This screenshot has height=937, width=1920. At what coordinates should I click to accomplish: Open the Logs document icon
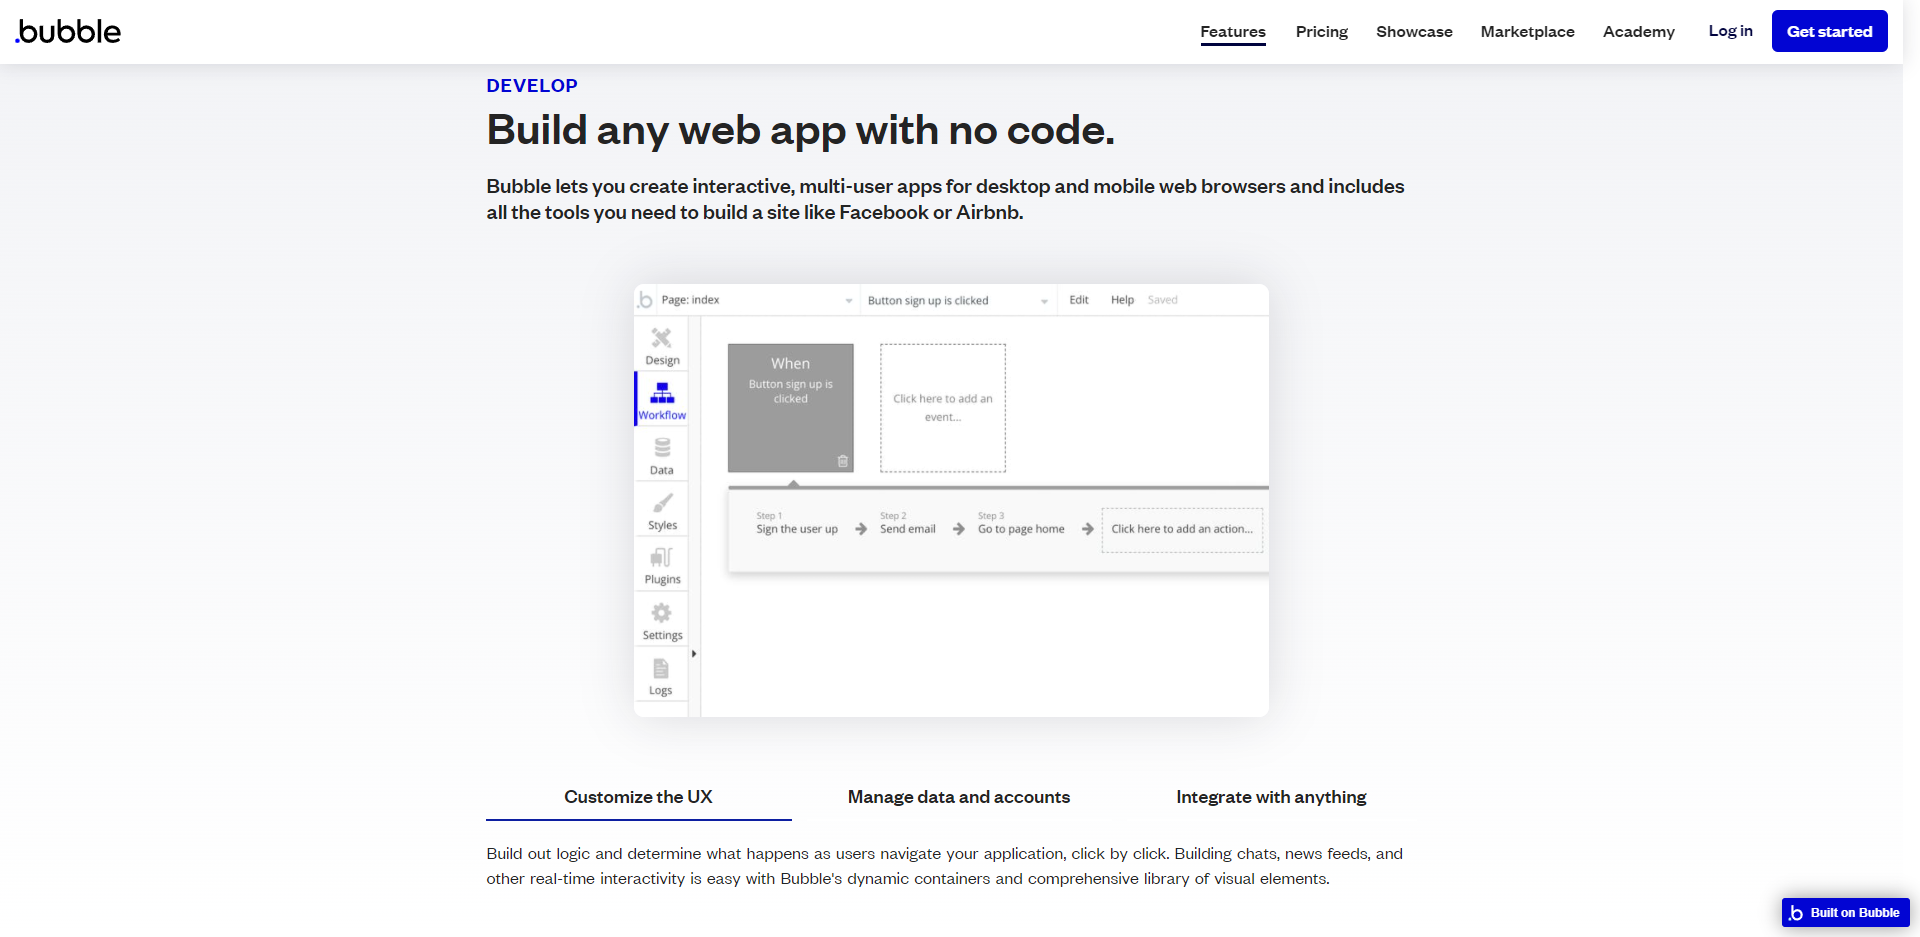pyautogui.click(x=661, y=668)
